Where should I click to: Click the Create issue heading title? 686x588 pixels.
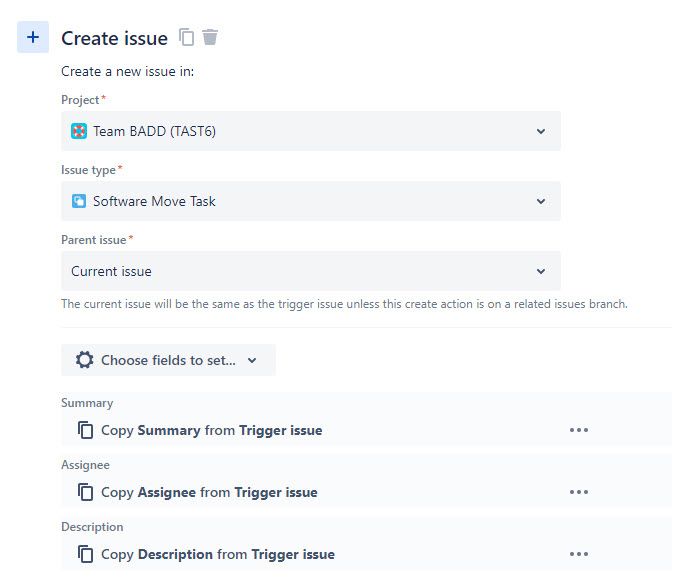coord(115,38)
